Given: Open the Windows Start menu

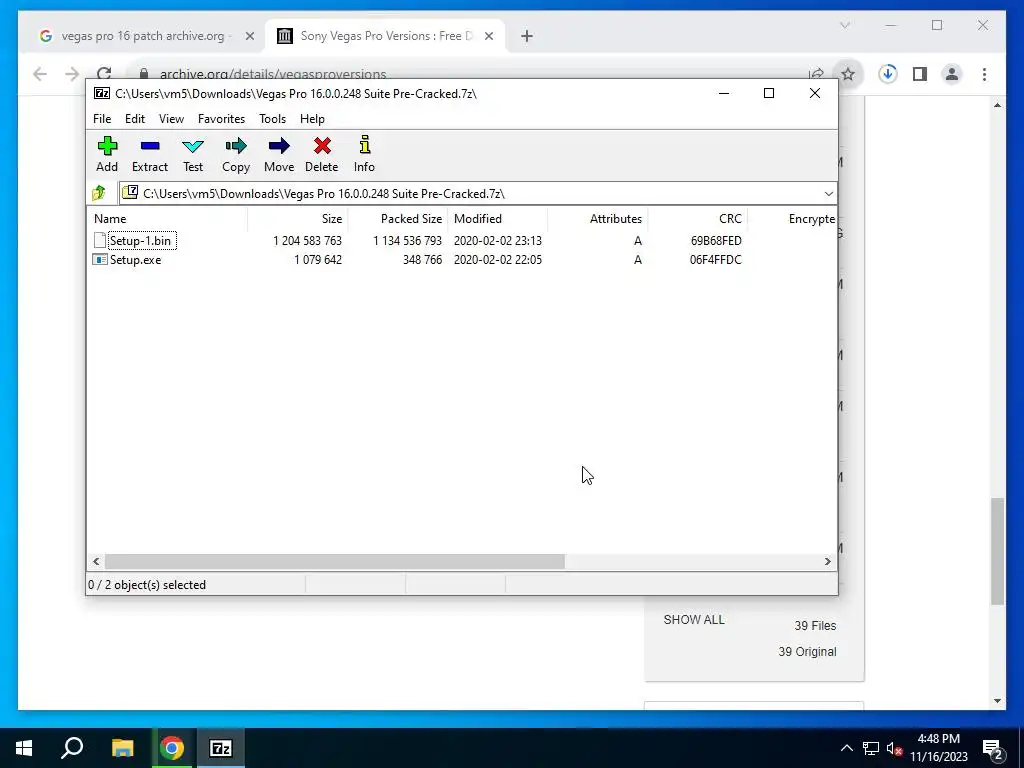Looking at the screenshot, I should coord(24,748).
